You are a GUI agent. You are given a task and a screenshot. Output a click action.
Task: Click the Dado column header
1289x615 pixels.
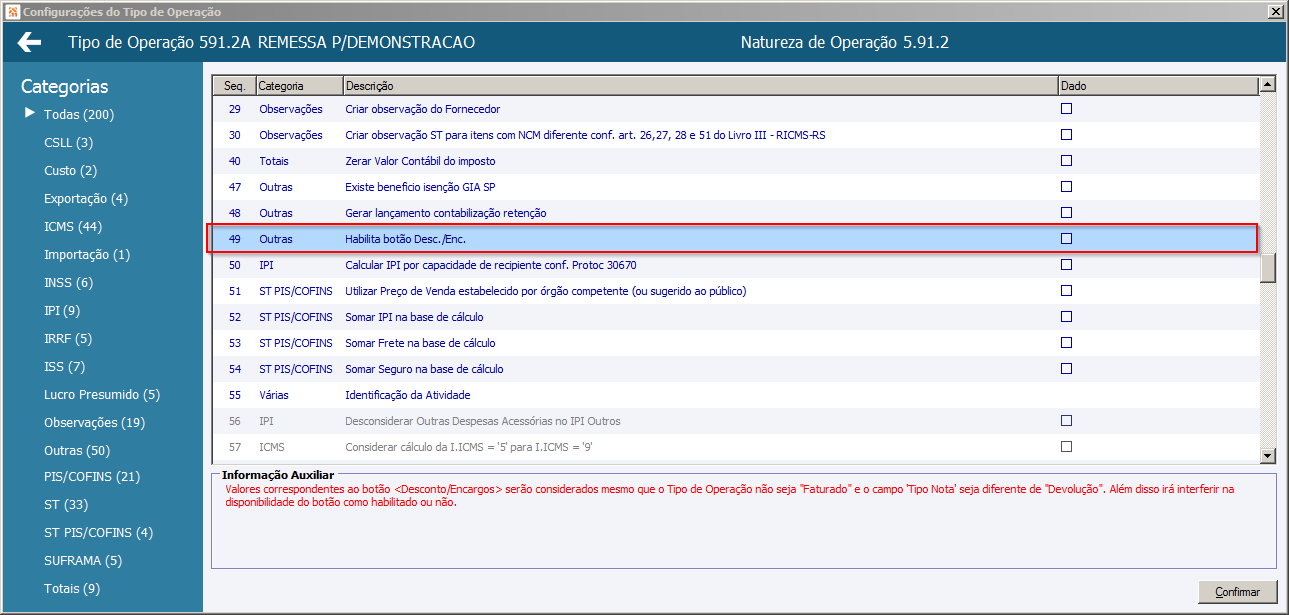click(1158, 86)
